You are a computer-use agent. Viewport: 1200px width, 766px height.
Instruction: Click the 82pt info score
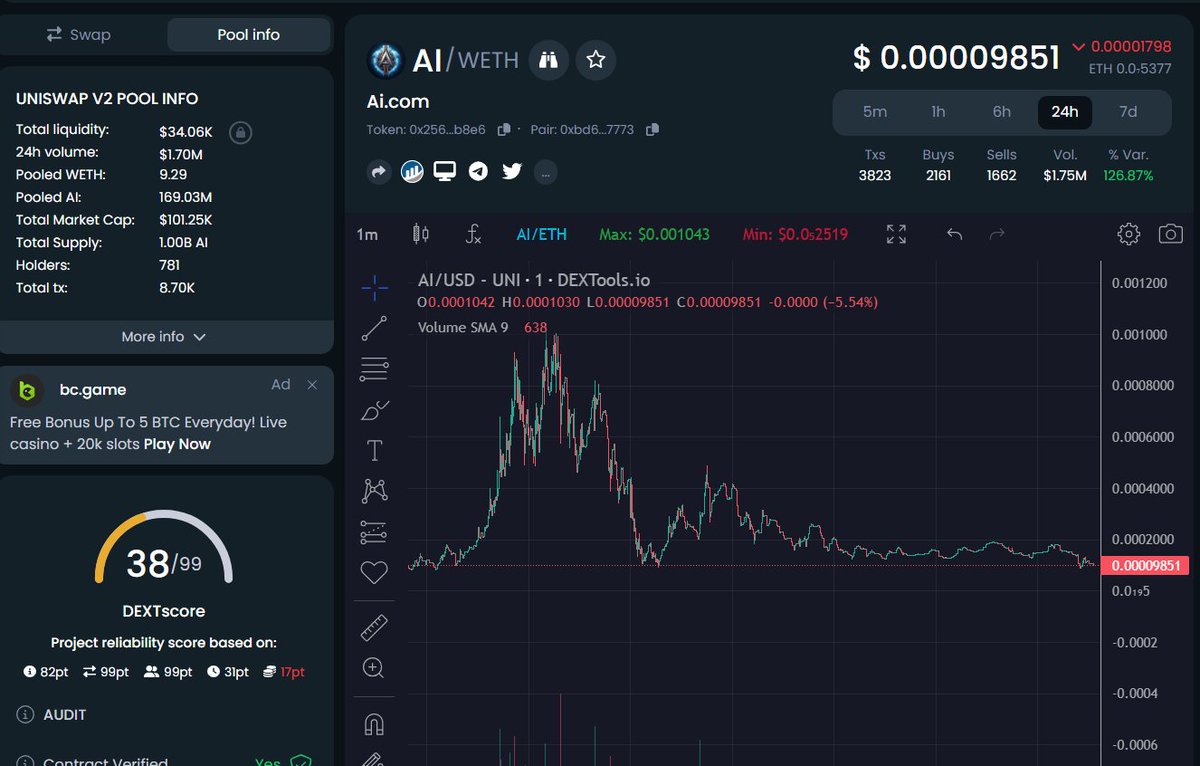pyautogui.click(x=45, y=672)
